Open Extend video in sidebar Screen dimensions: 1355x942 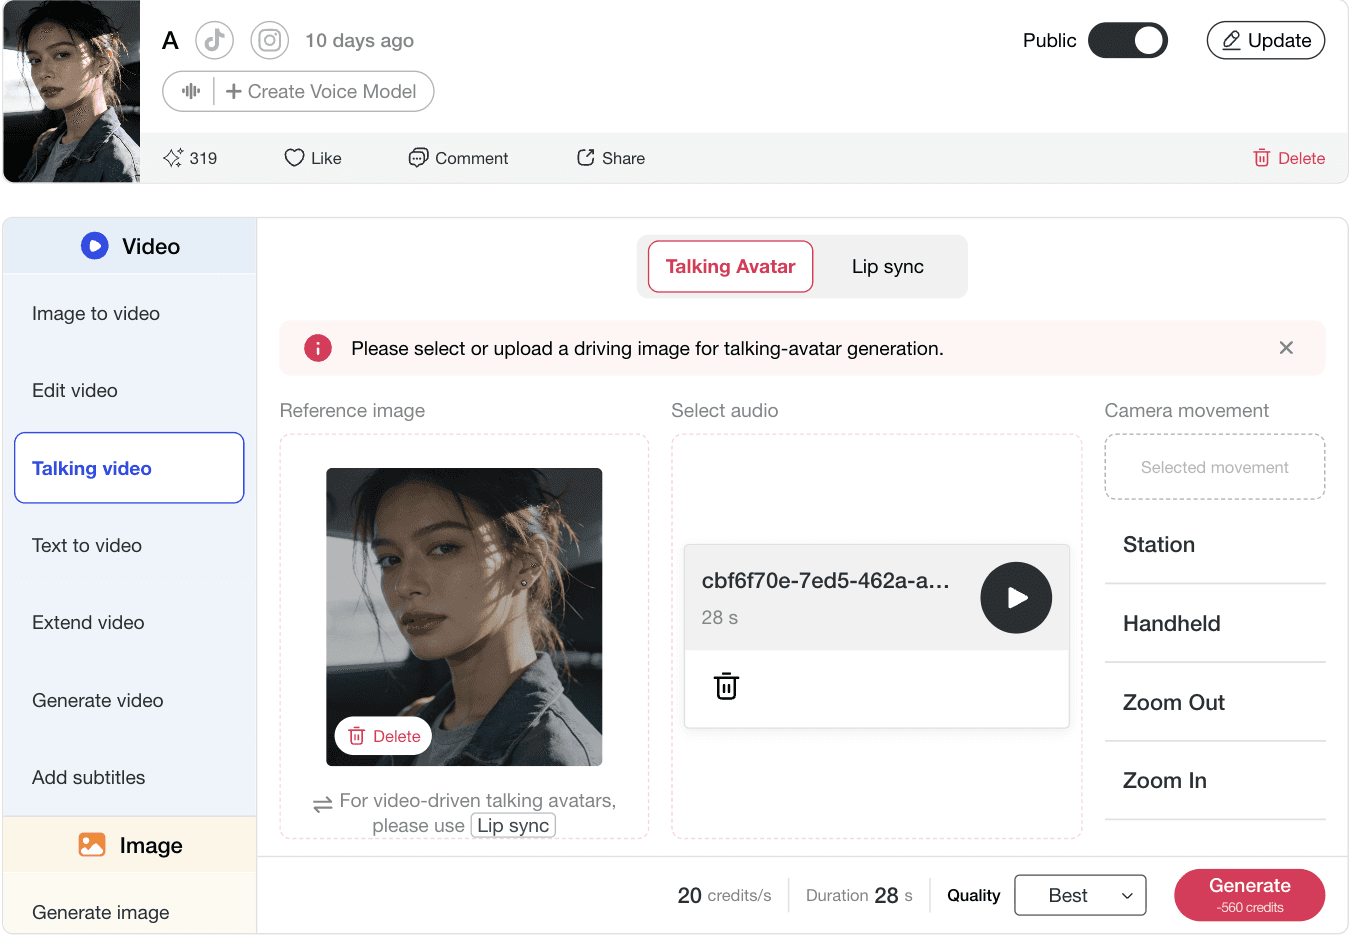click(x=129, y=623)
